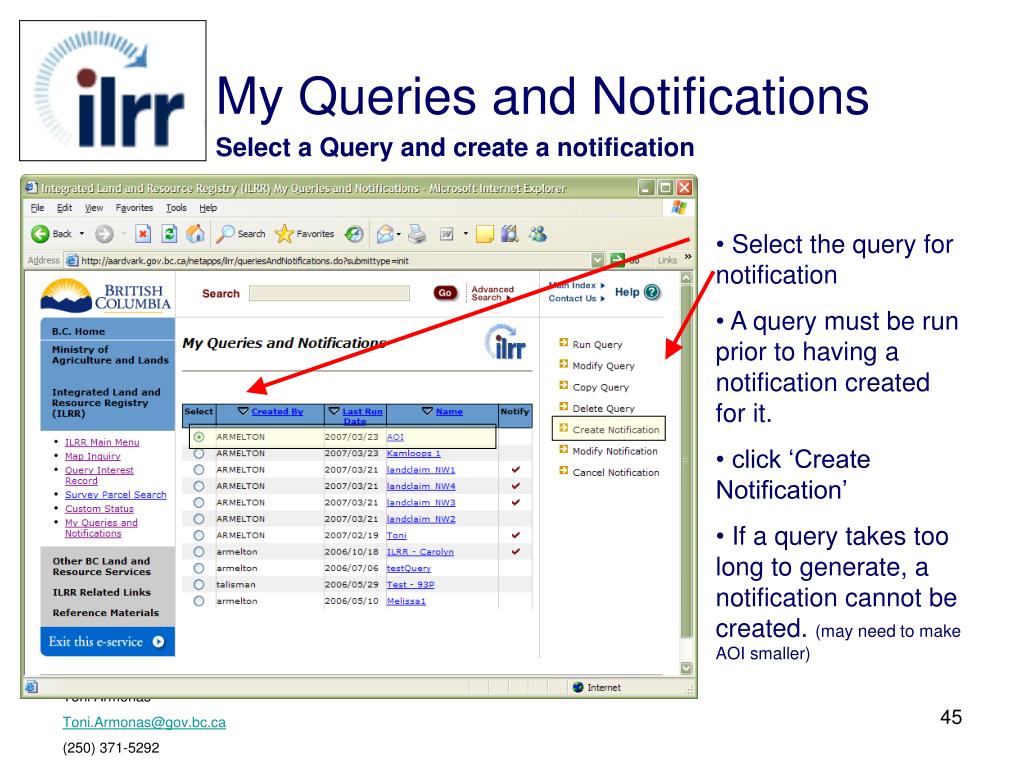The height and width of the screenshot is (768, 1024).
Task: Click the icon beside Run Query
Action: 564,342
